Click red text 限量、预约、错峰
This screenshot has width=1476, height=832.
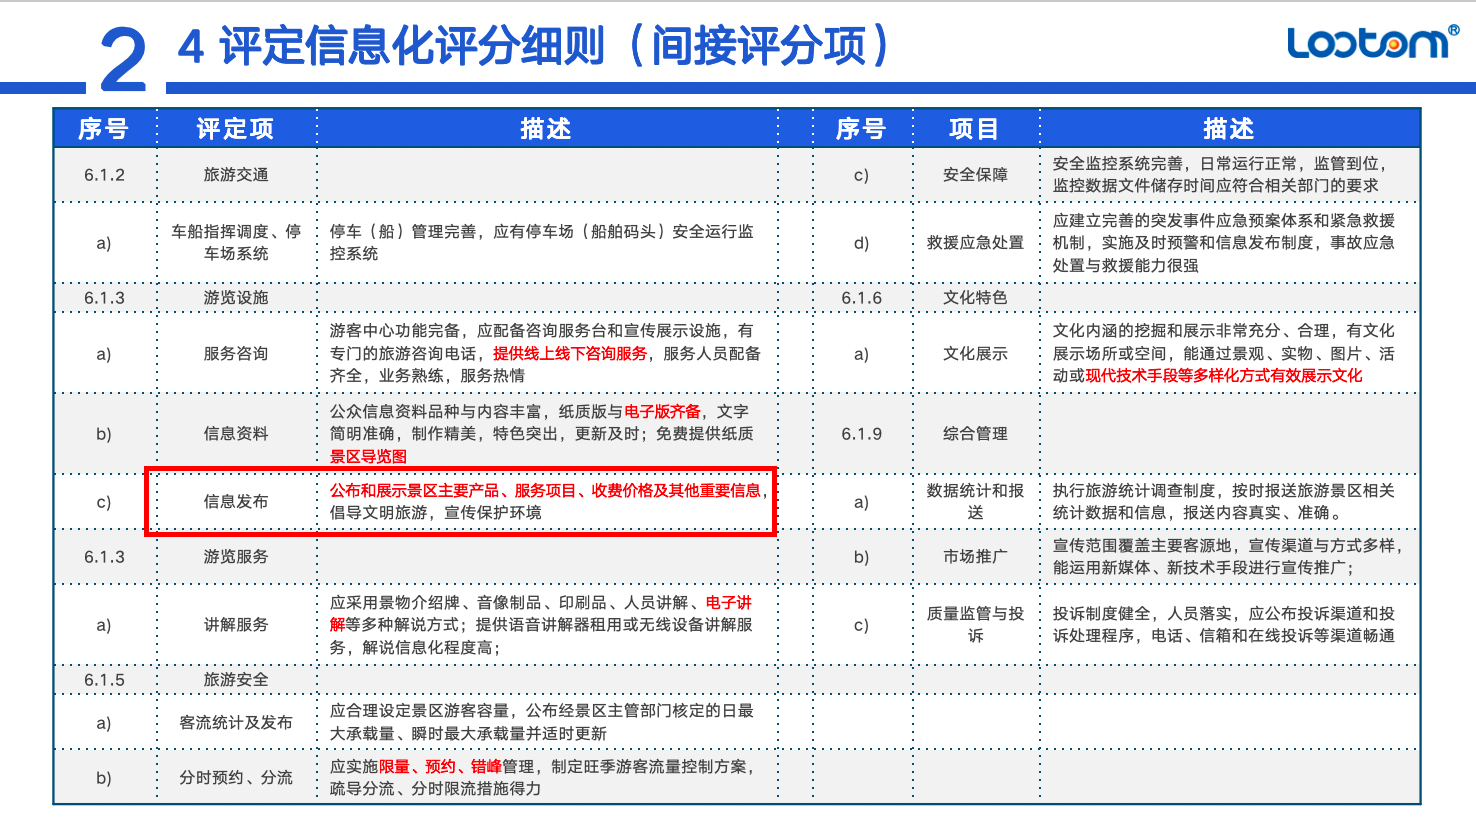(x=440, y=767)
